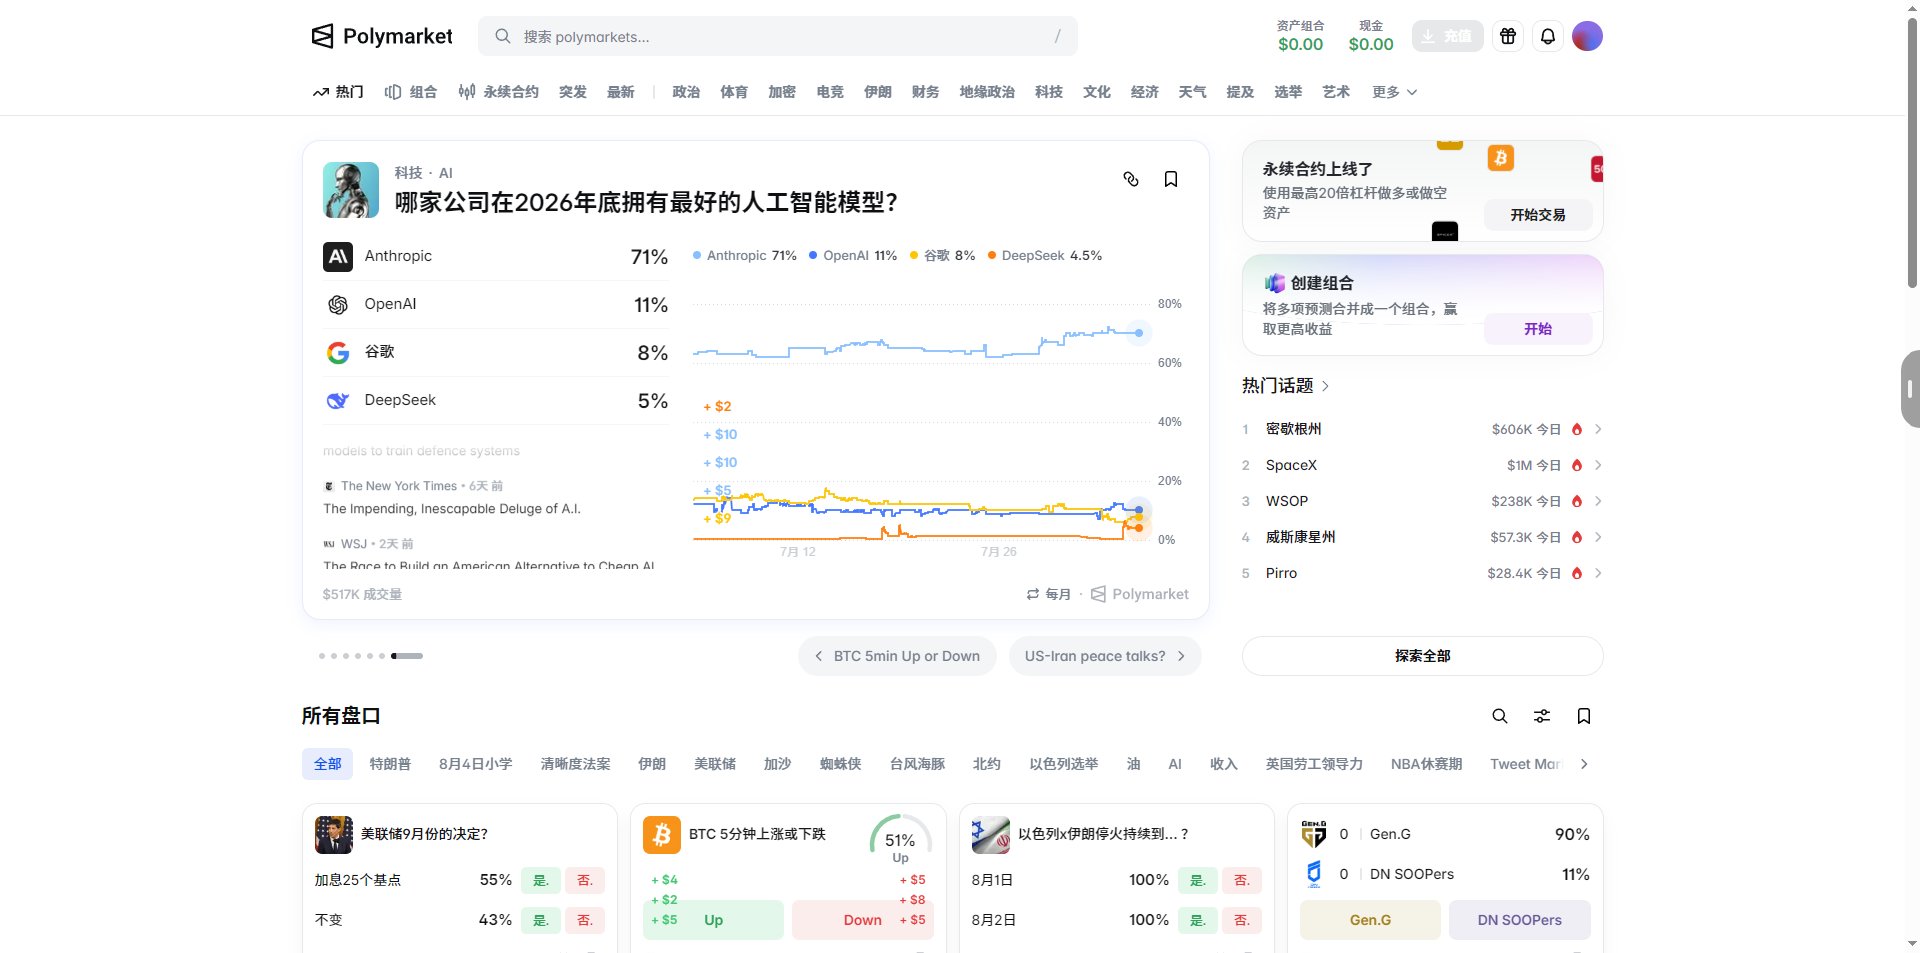Click the 美联储9月份的决定 card image

pyautogui.click(x=334, y=835)
